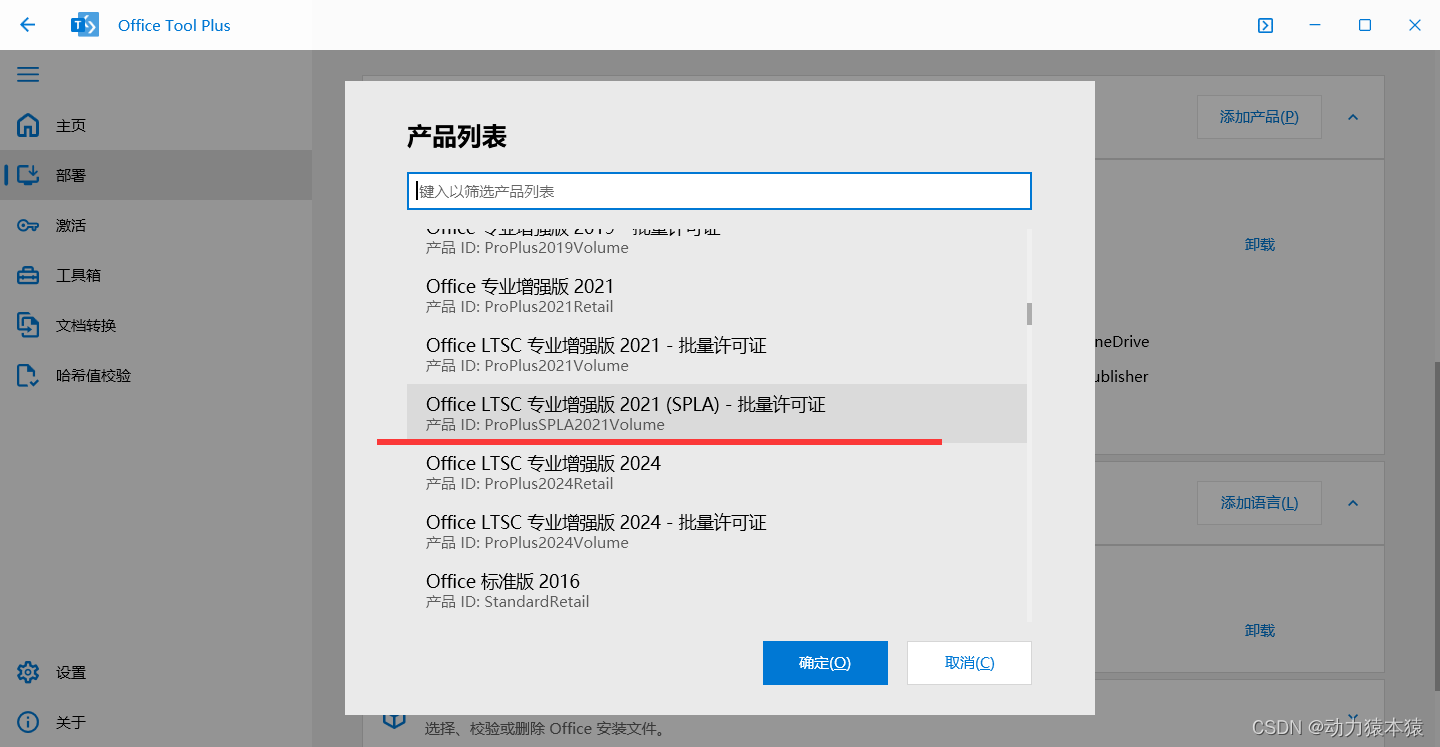1440x747 pixels.
Task: Click the lower 卸载 link for the language
Action: [x=1260, y=630]
